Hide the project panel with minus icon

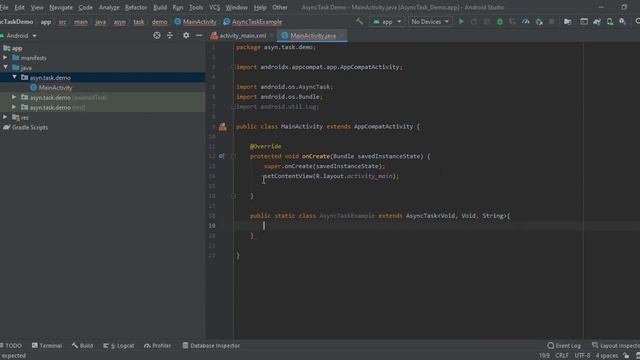click(x=199, y=36)
